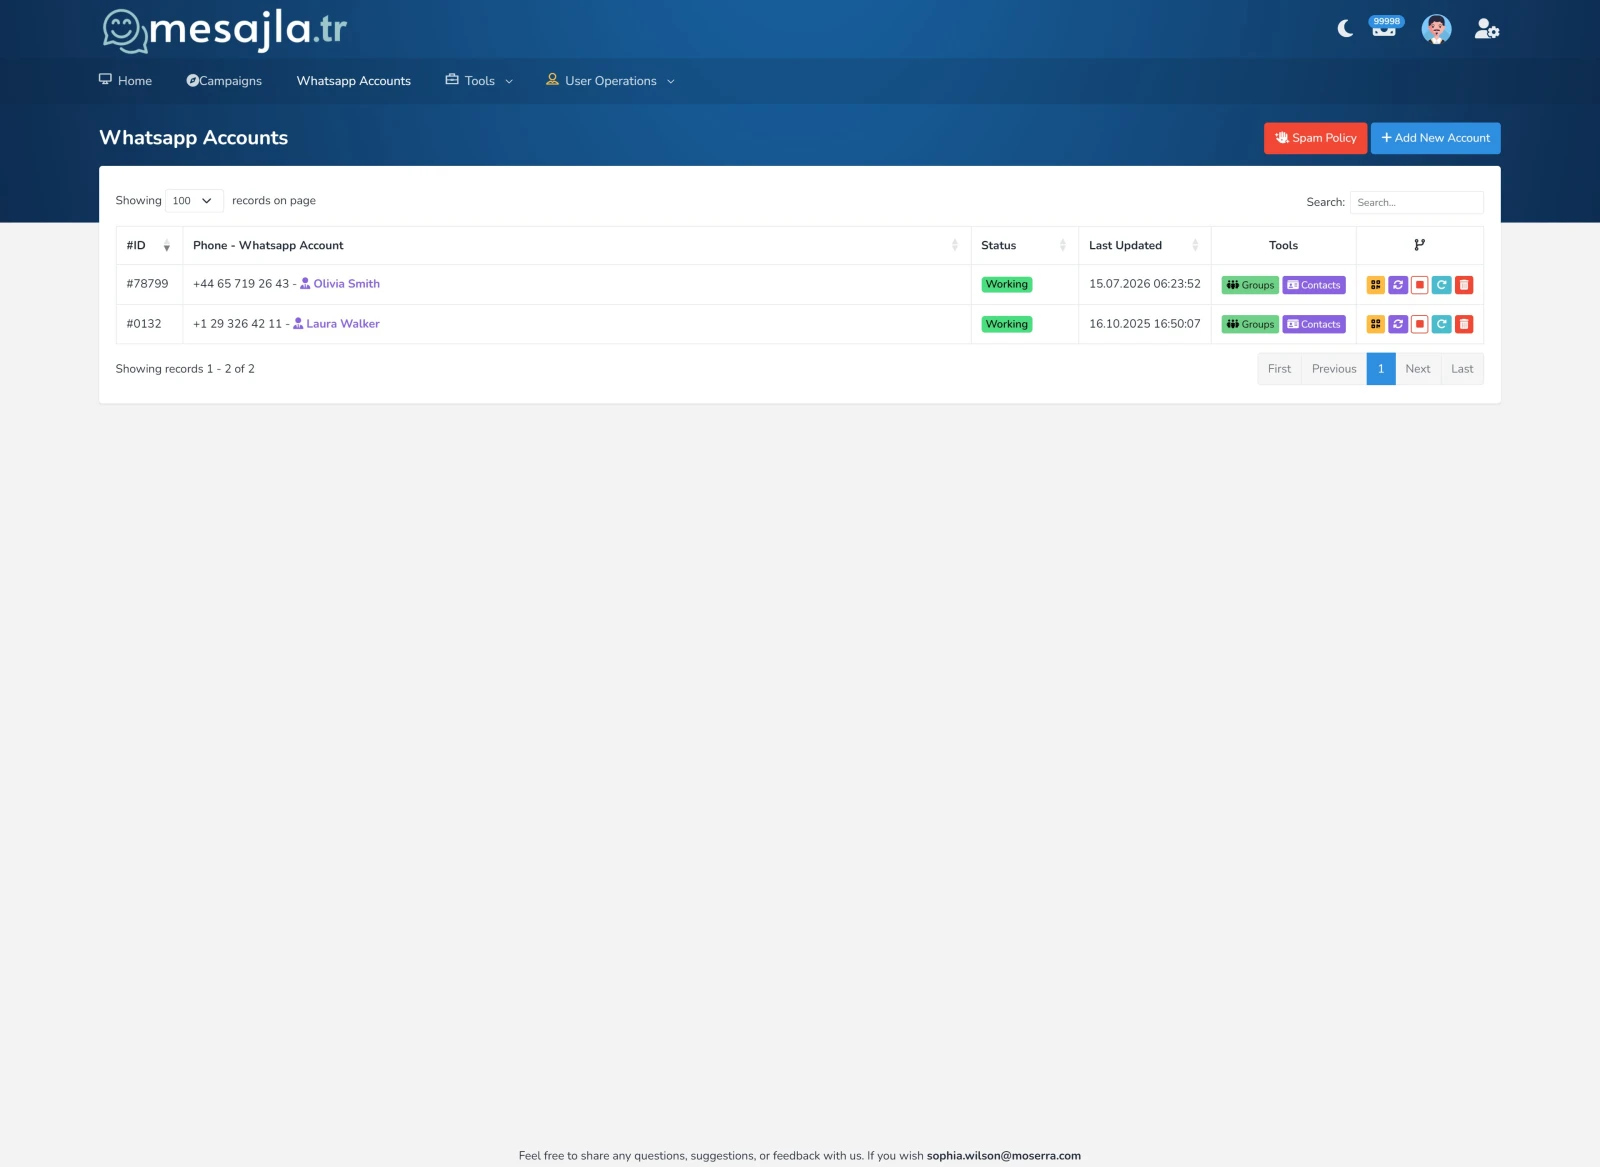Click the red Spam Policy button
This screenshot has width=1600, height=1167.
click(1315, 138)
